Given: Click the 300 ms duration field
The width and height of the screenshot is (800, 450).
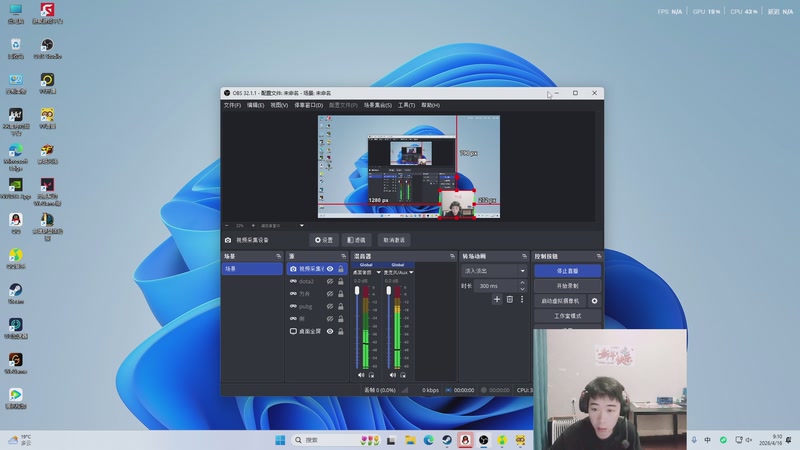Looking at the screenshot, I should (x=496, y=286).
